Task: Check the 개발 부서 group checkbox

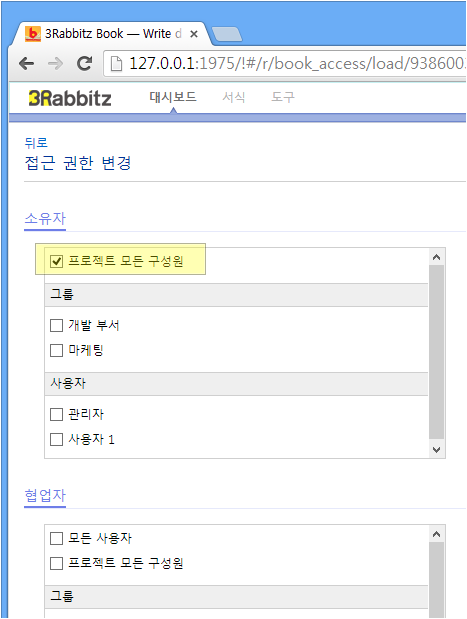Action: point(56,326)
